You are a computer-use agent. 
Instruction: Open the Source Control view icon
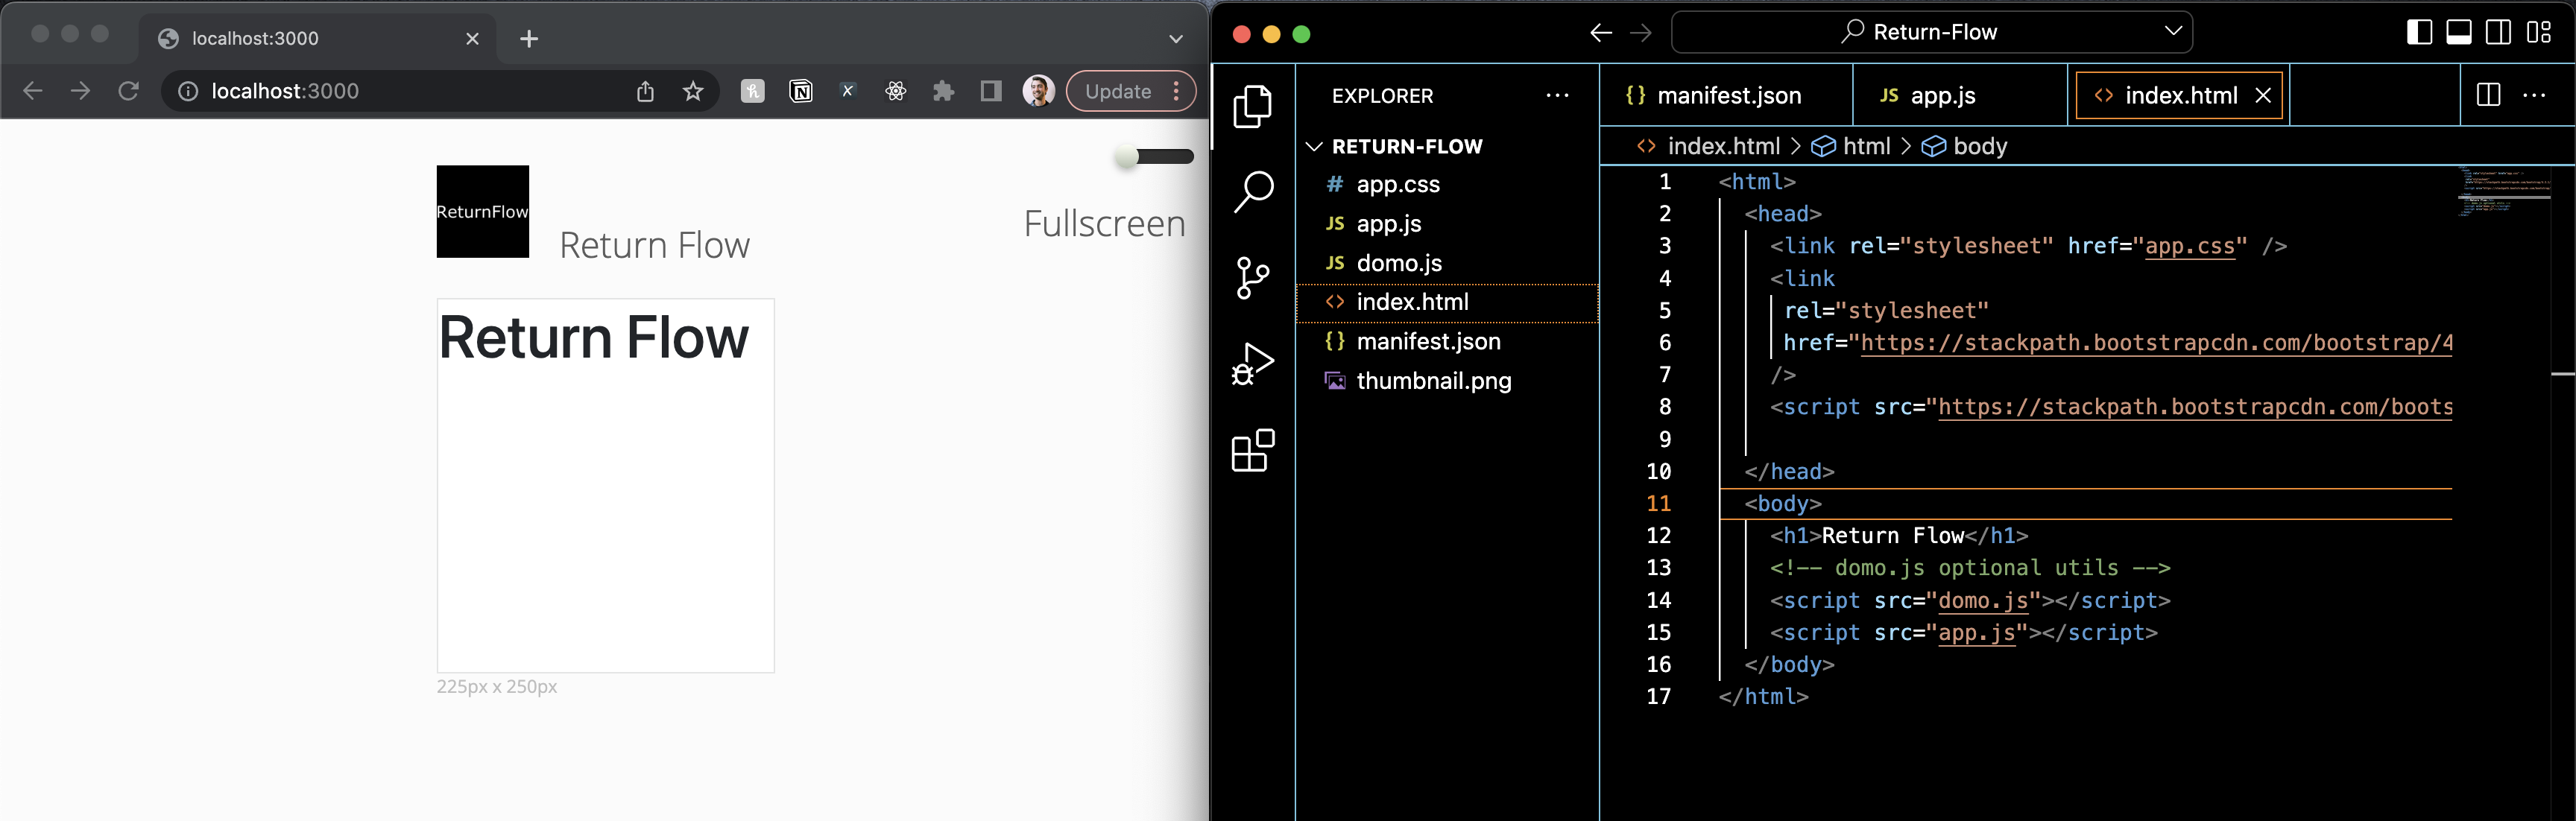coord(1252,277)
